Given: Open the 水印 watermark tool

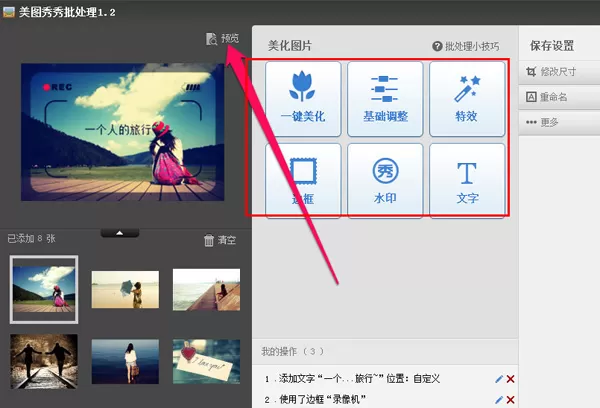Looking at the screenshot, I should point(385,181).
